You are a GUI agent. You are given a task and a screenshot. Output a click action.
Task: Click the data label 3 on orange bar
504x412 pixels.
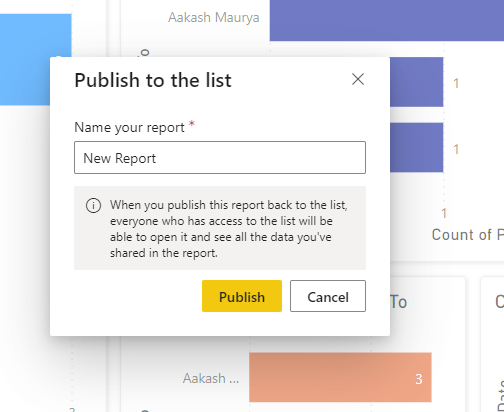(419, 379)
